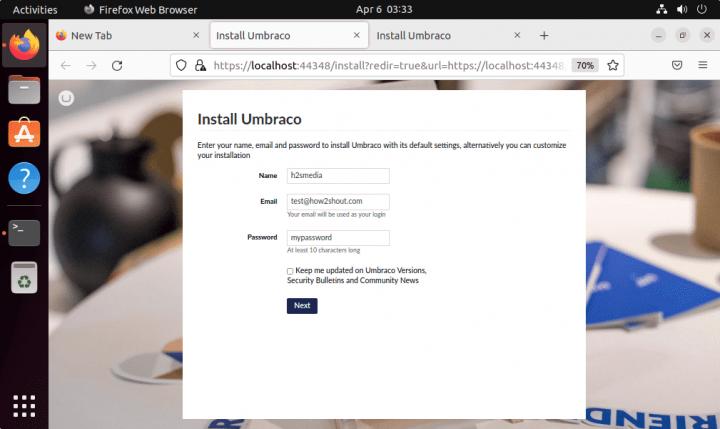Open the Firefox Web Browser app menu
The height and width of the screenshot is (429, 720).
pyautogui.click(x=141, y=10)
